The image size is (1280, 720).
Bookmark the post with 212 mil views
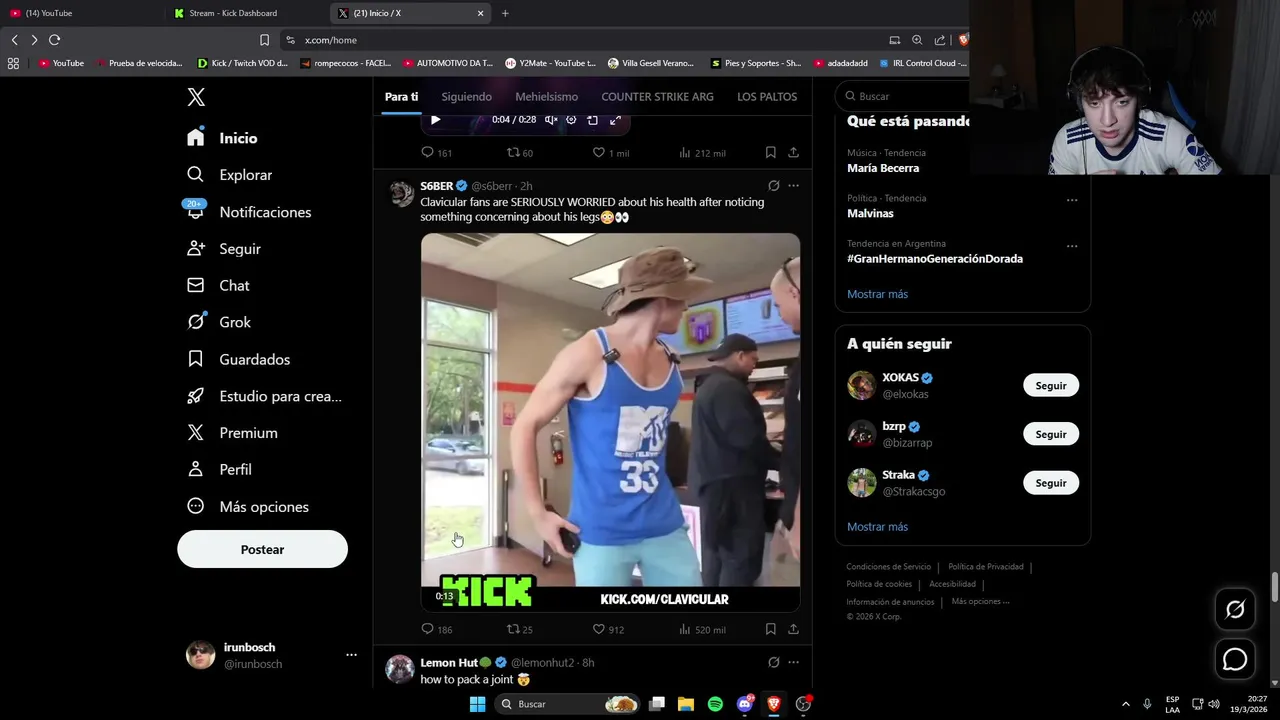point(770,153)
